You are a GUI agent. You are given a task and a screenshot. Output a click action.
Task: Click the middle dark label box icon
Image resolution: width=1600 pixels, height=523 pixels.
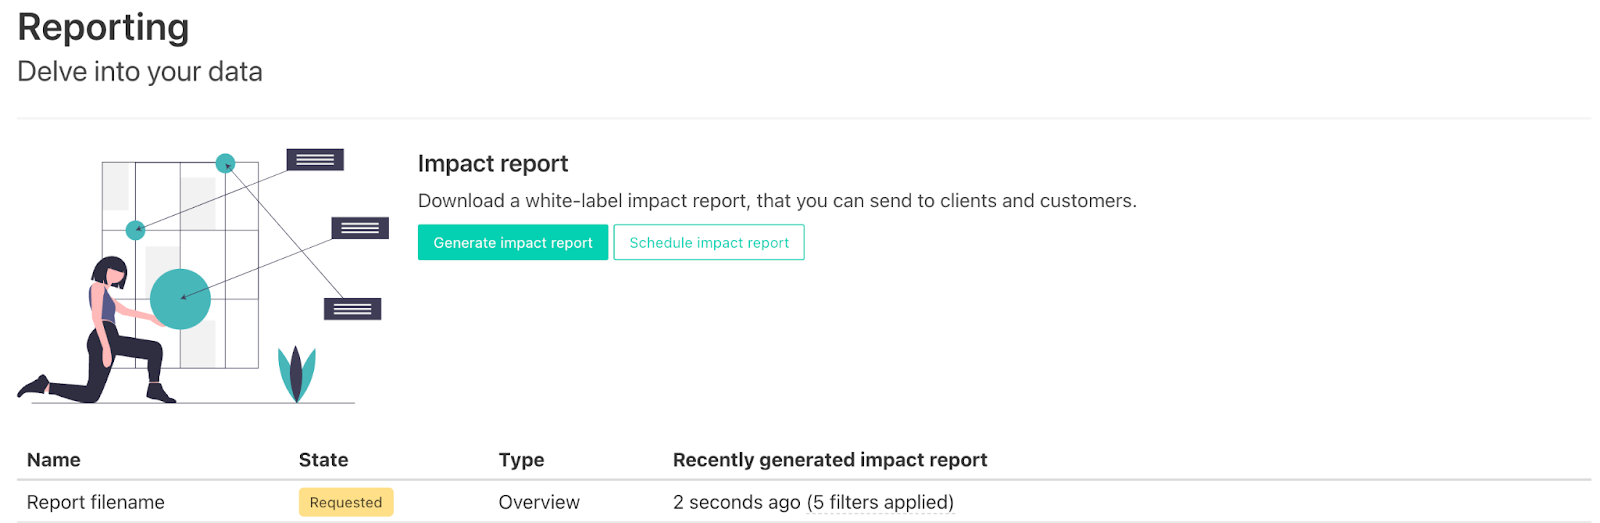(x=360, y=228)
